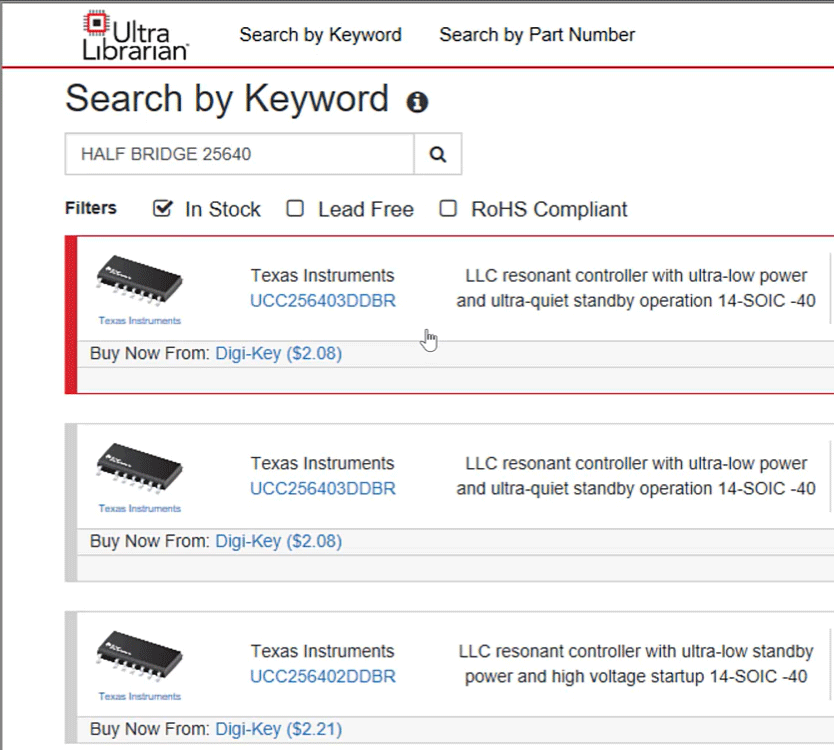Open Search by Part Number menu item
The height and width of the screenshot is (750, 834).
click(x=537, y=35)
